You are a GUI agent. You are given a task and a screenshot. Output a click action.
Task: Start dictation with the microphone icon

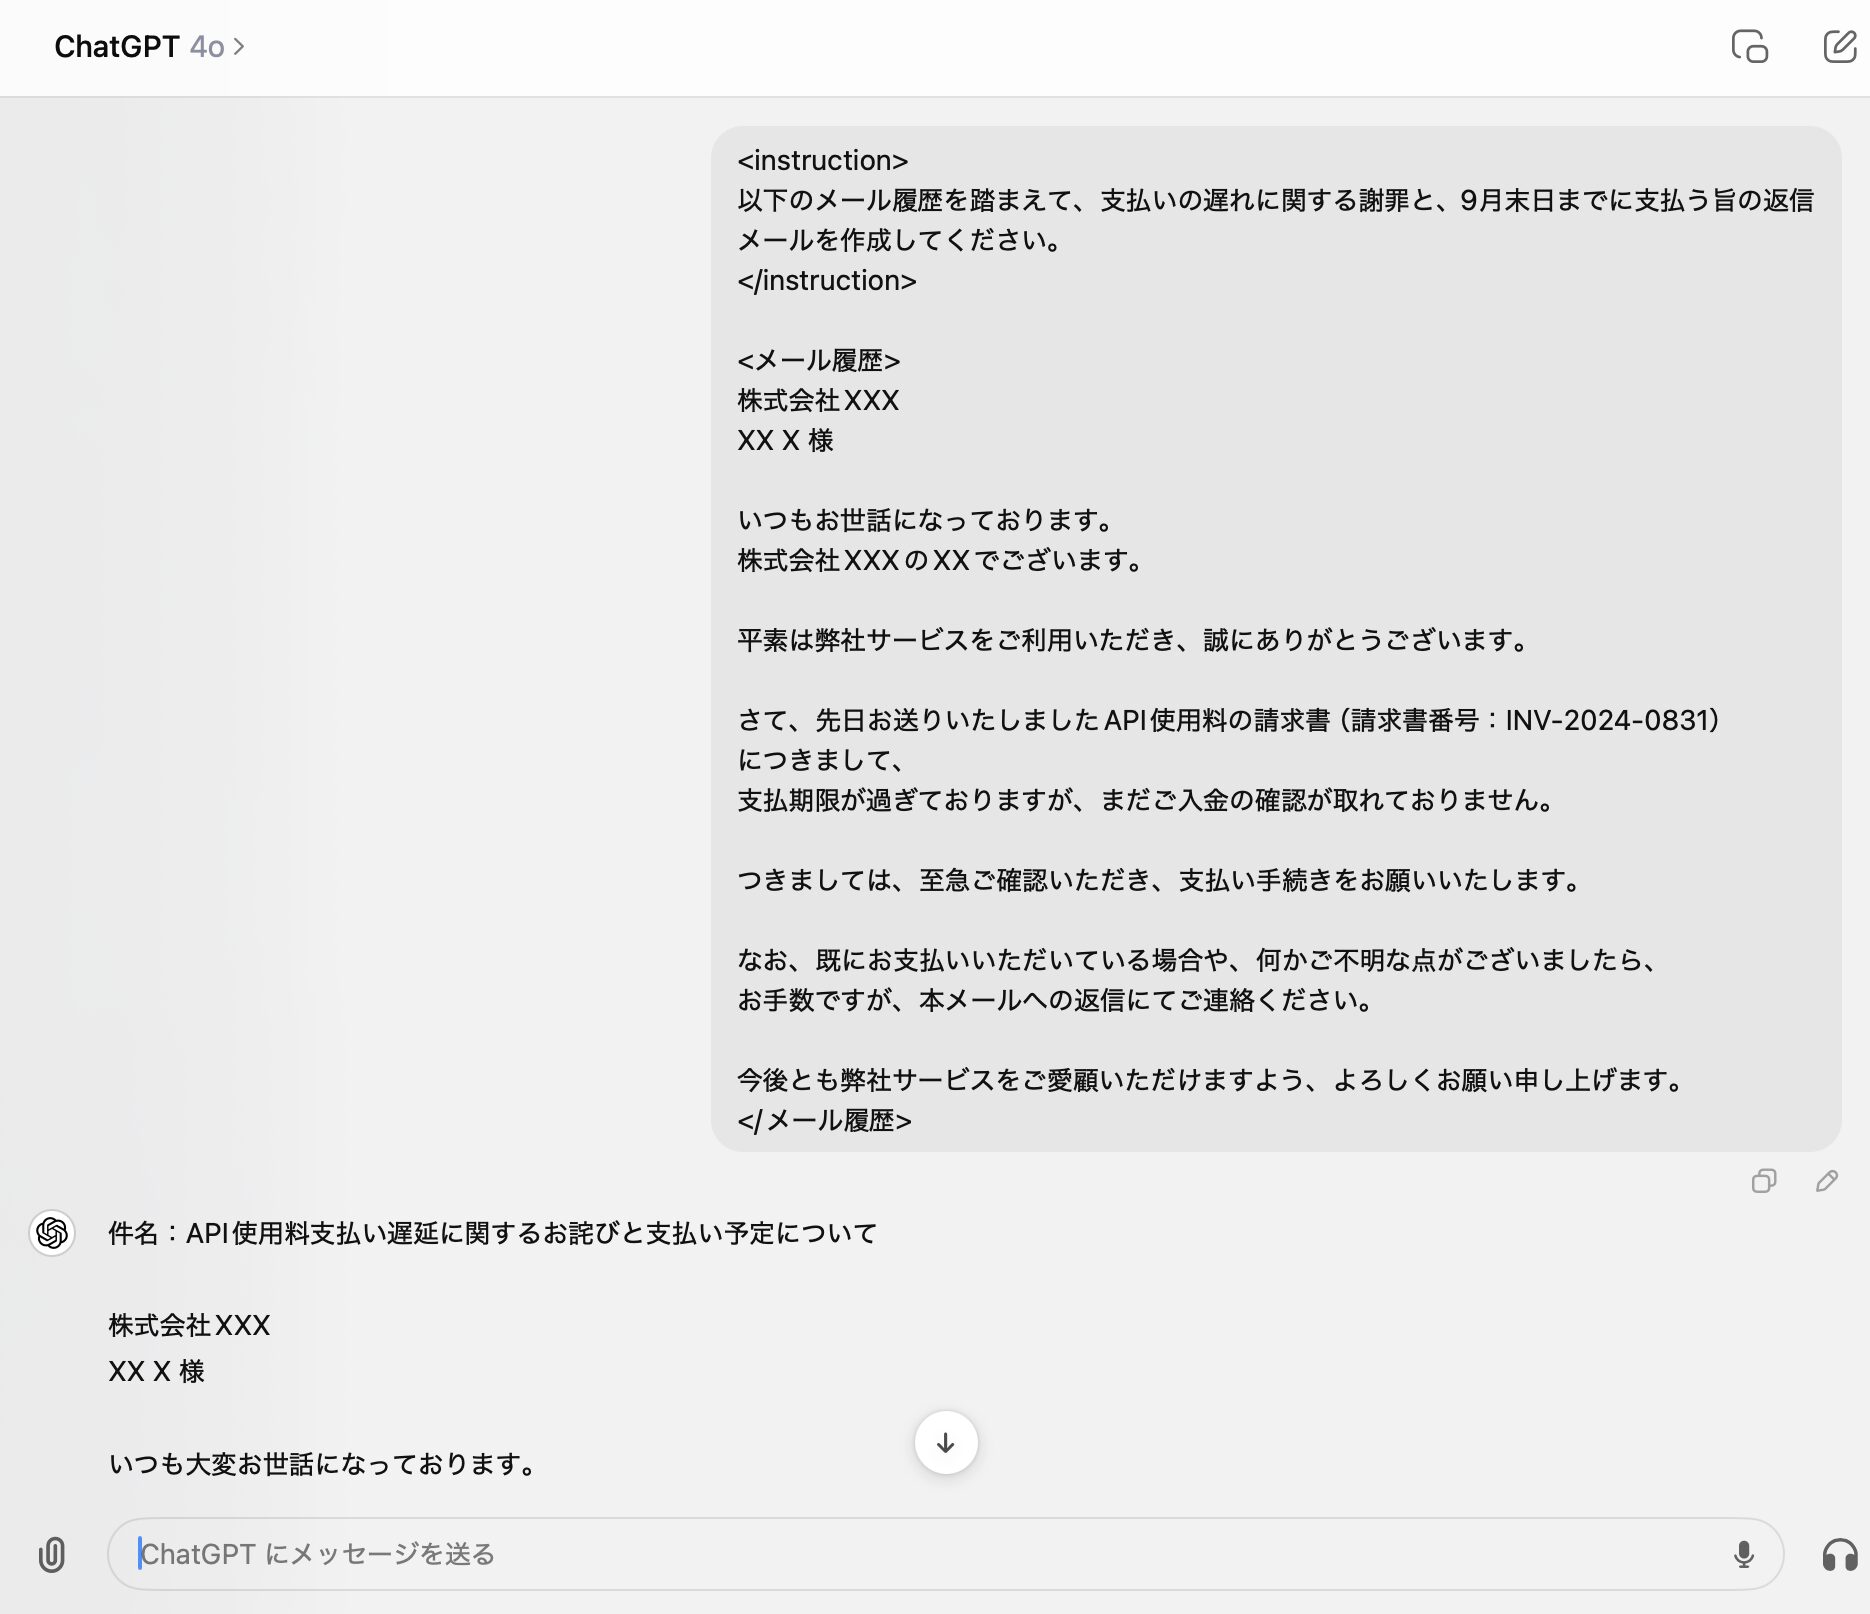pyautogui.click(x=1743, y=1554)
